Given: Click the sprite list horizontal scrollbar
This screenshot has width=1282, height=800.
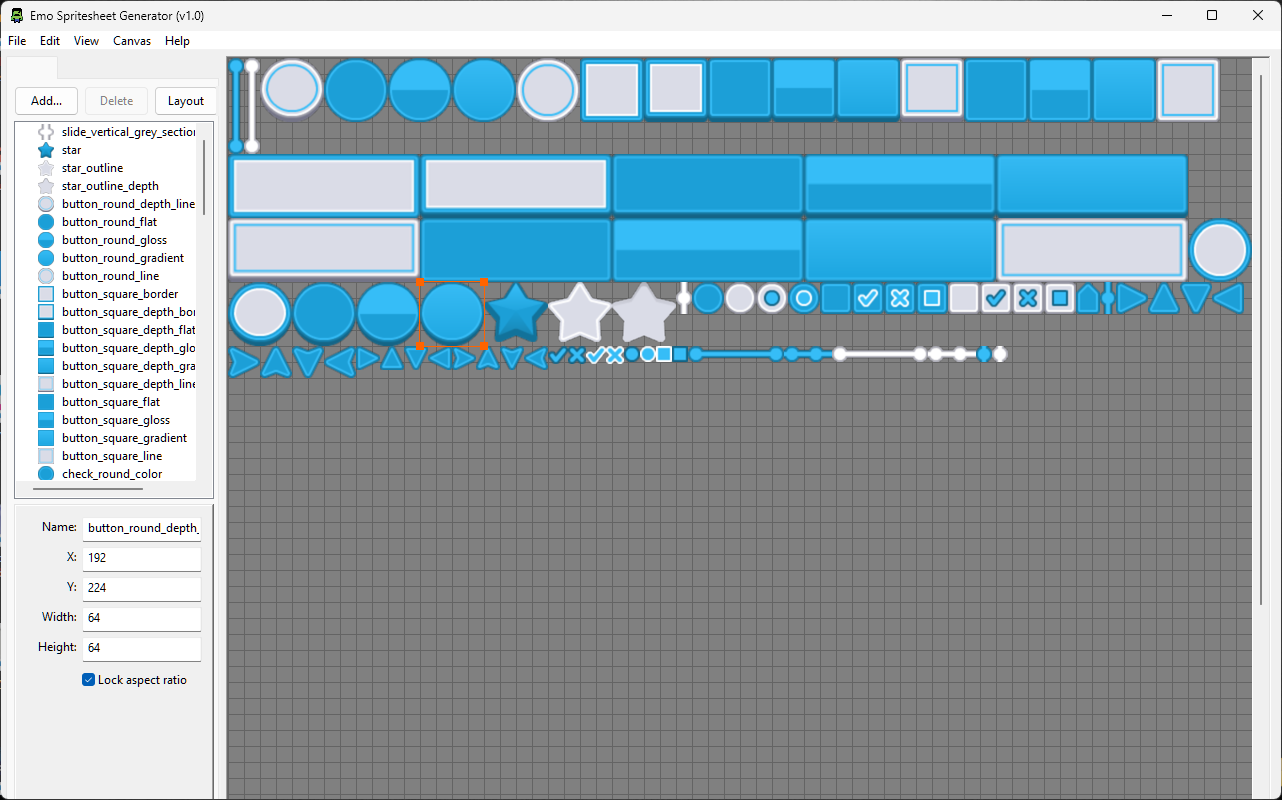Looking at the screenshot, I should click(88, 489).
